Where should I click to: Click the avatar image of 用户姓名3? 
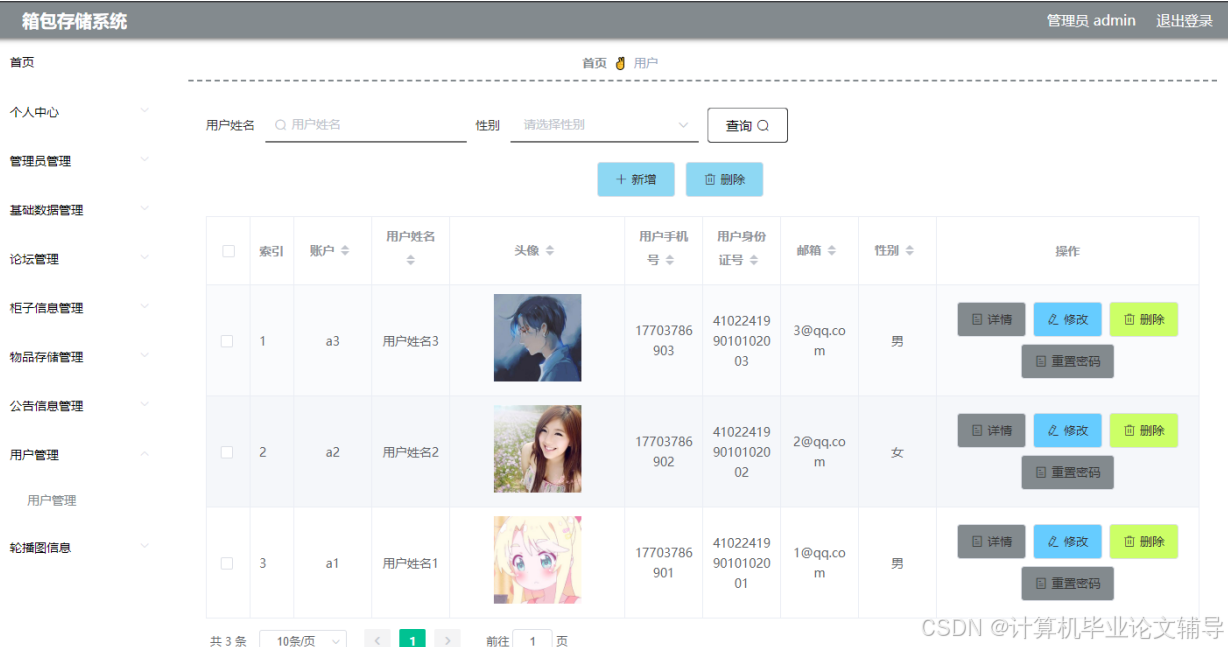point(537,338)
